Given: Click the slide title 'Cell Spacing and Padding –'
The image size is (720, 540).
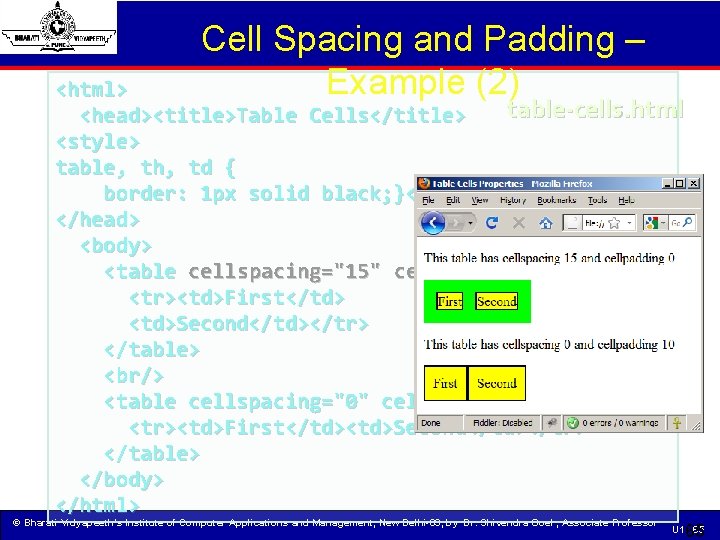Looking at the screenshot, I should 423,39.
